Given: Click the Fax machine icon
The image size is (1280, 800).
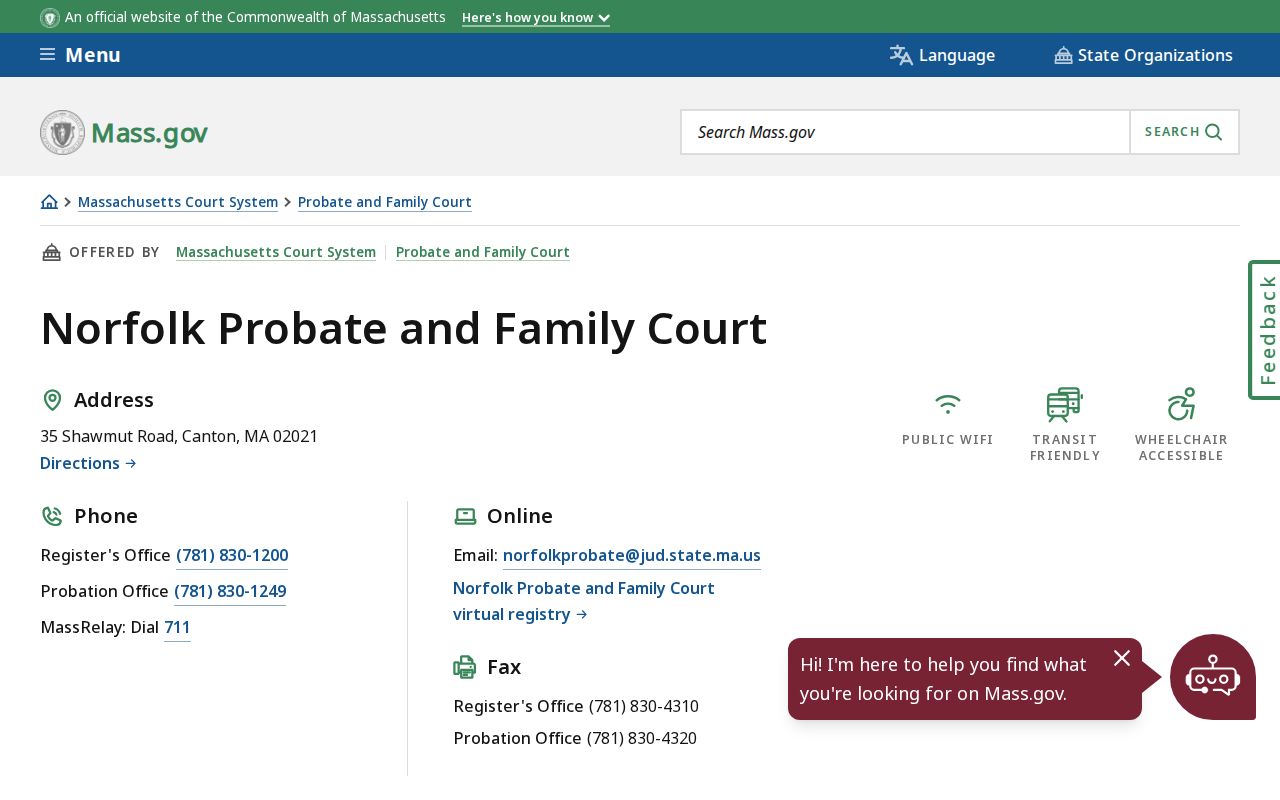Looking at the screenshot, I should coord(465,667).
